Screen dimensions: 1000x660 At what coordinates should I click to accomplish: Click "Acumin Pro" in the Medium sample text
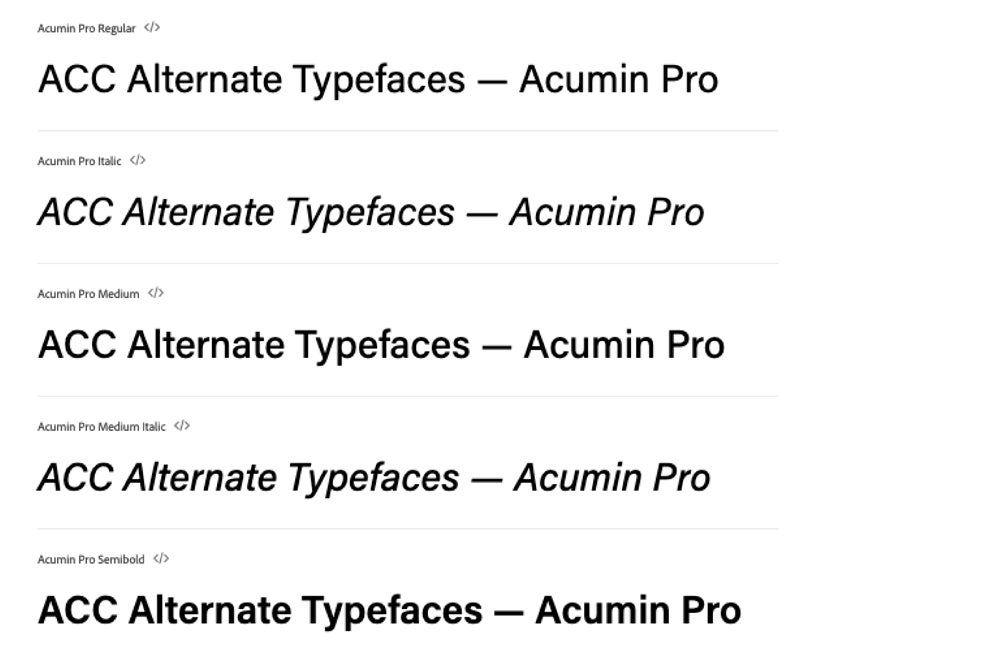pos(624,346)
